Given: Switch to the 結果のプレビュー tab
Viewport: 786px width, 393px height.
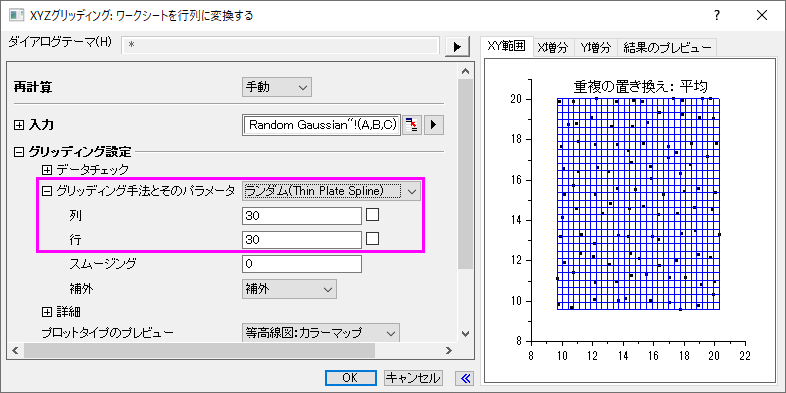Looking at the screenshot, I should point(667,48).
